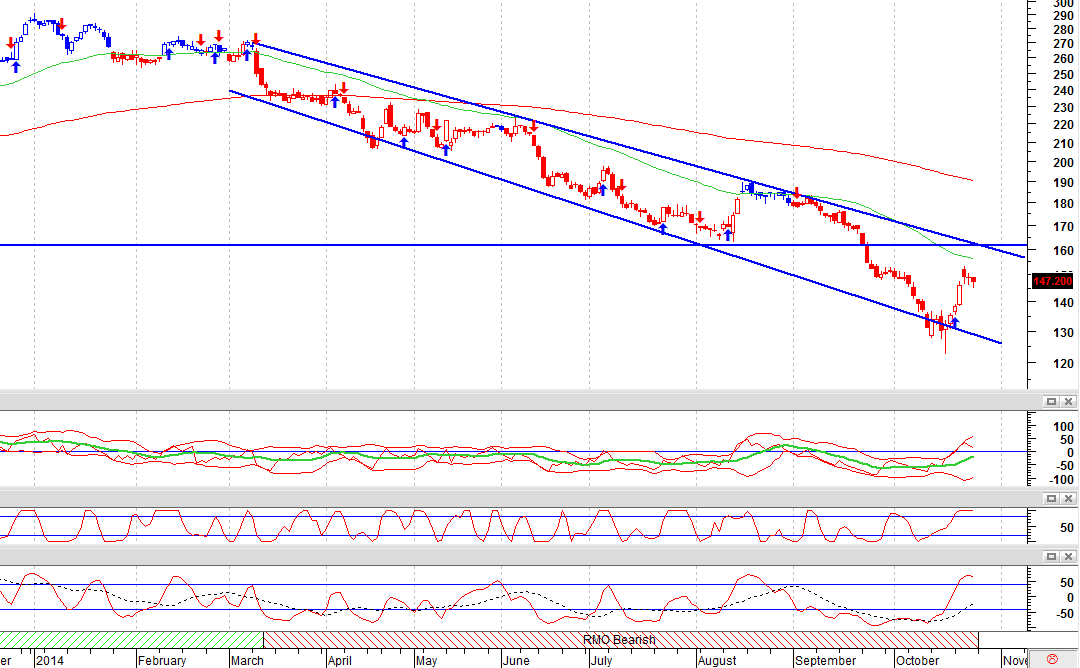Image resolution: width=1080 pixels, height=668 pixels.
Task: Close the middle stochastic indicator pane
Action: point(1068,498)
